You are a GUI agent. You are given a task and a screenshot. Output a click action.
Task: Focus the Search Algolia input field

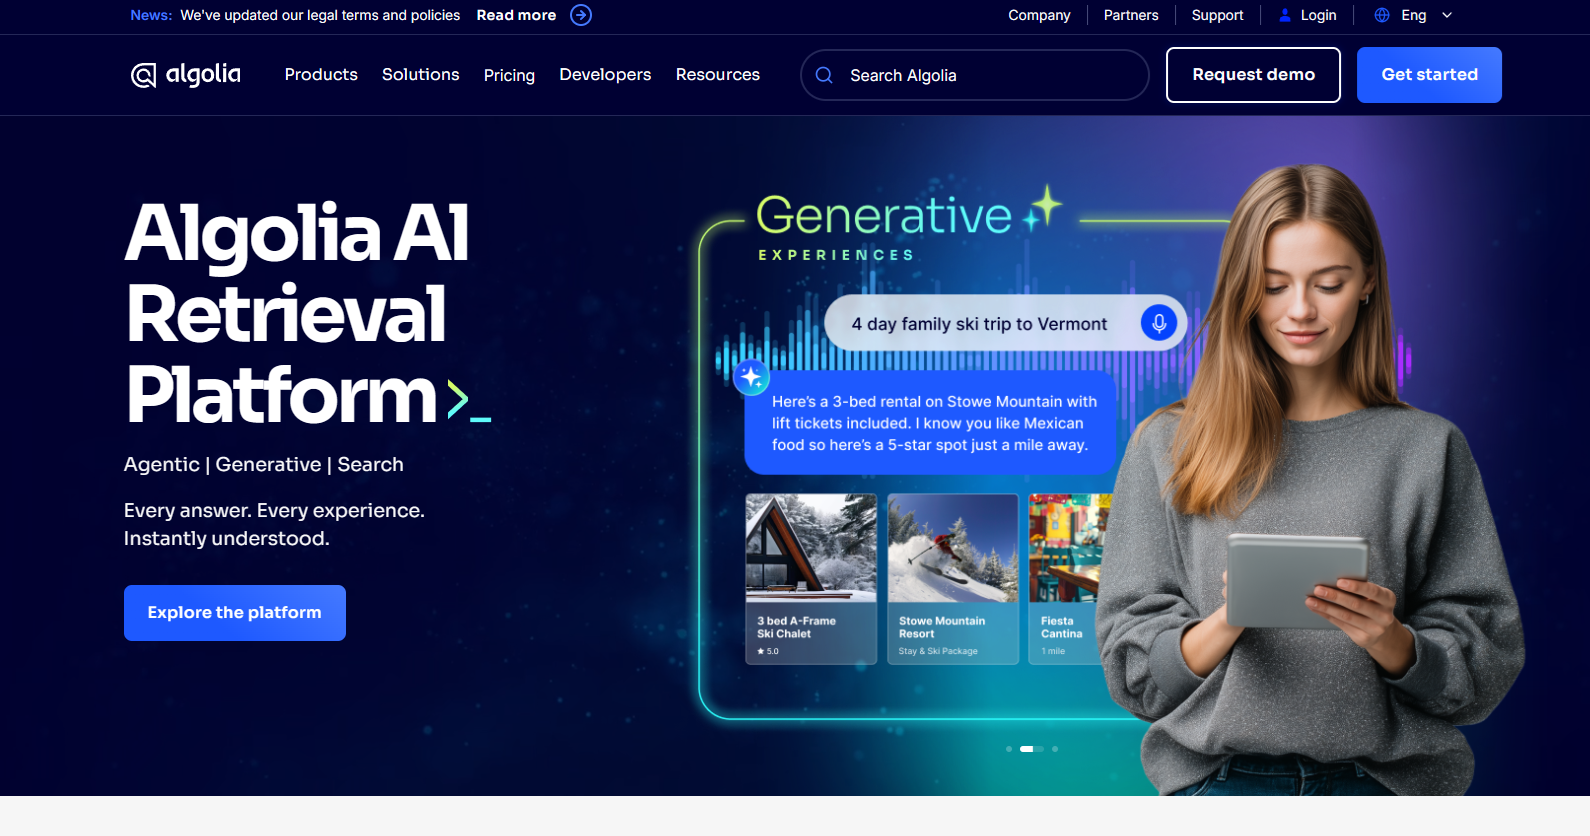[x=975, y=75]
